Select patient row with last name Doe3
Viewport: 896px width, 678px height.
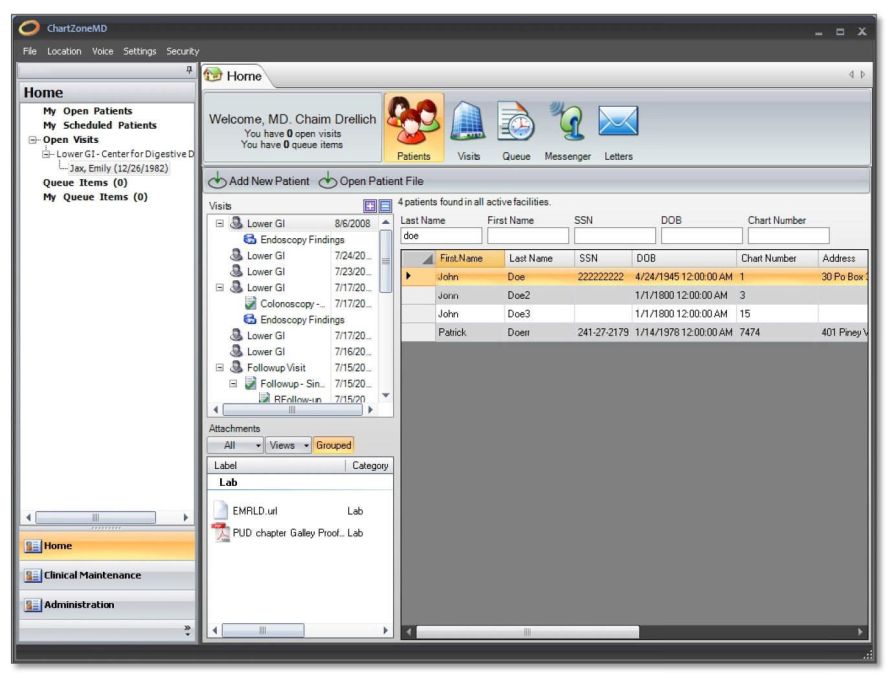tap(634, 314)
